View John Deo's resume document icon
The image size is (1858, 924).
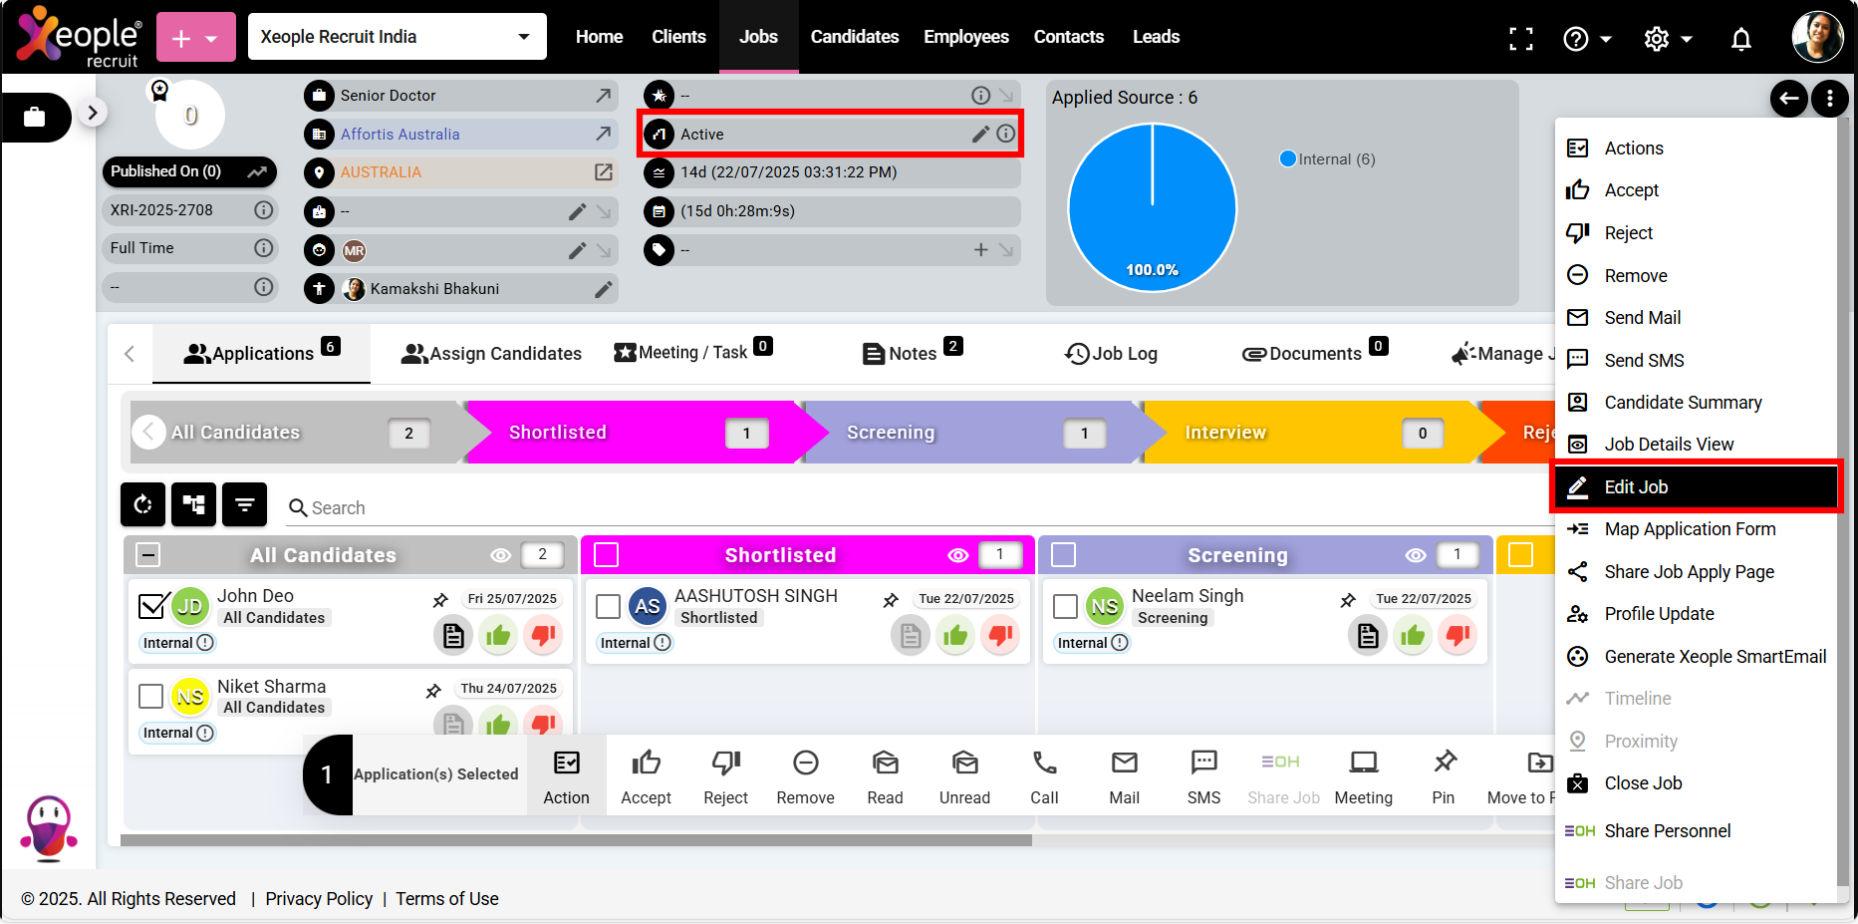pyautogui.click(x=453, y=635)
